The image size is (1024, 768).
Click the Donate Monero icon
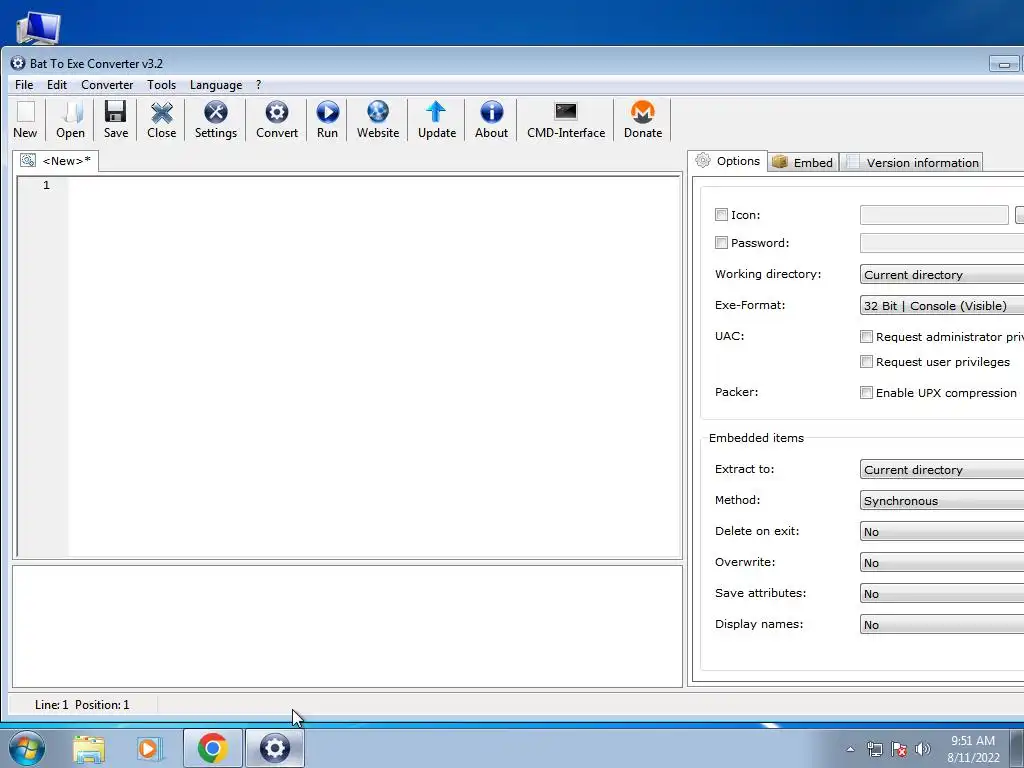643,120
